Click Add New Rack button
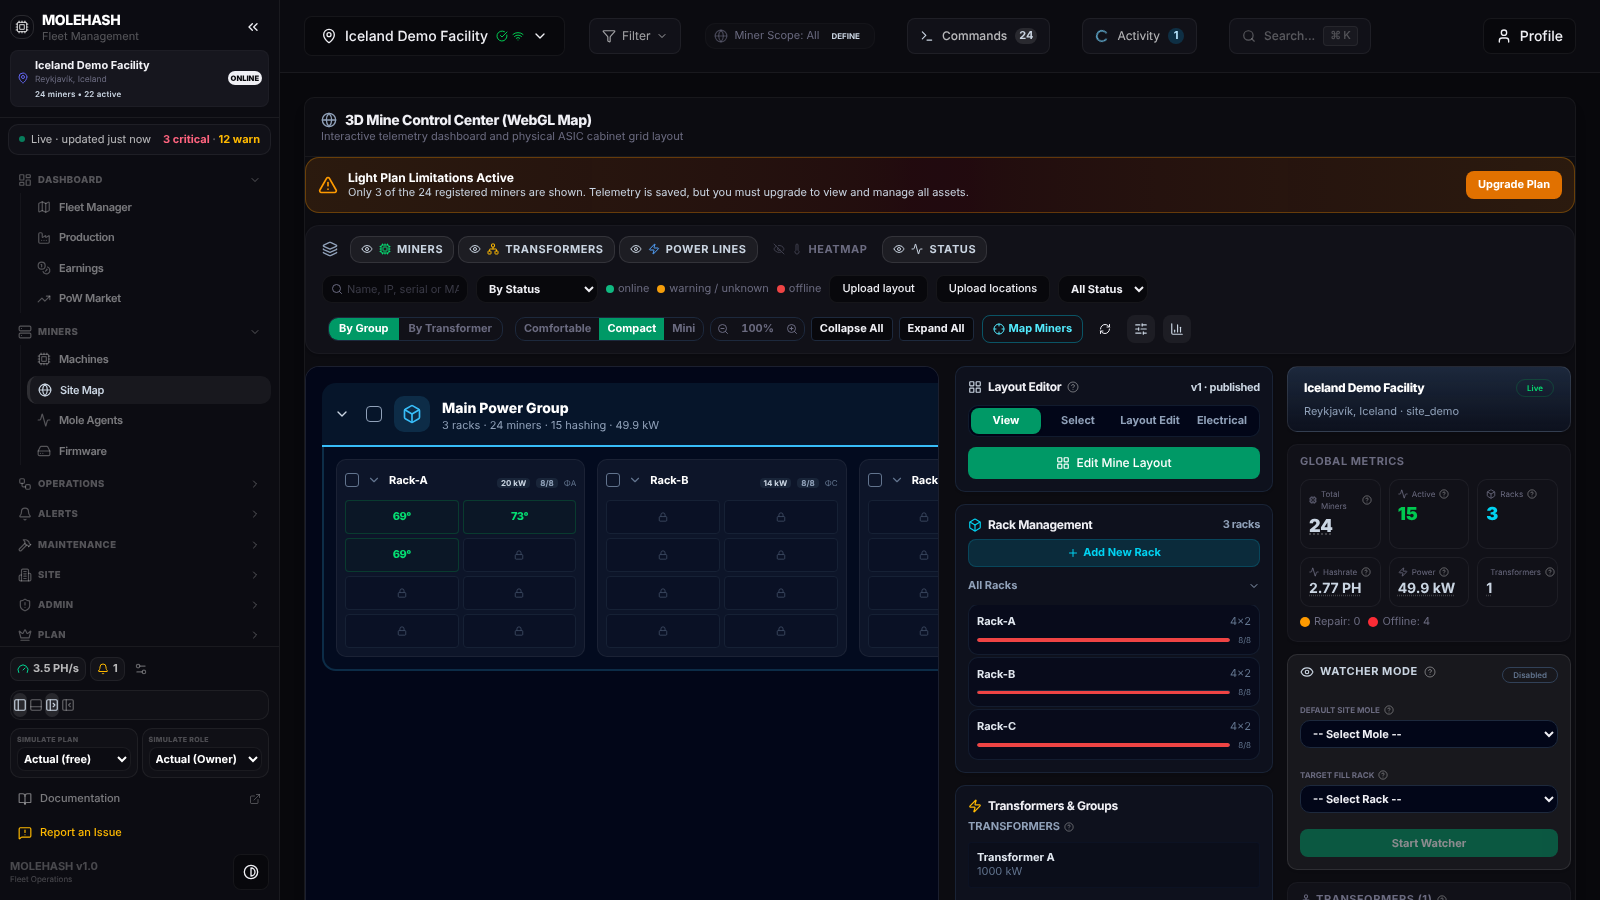The height and width of the screenshot is (900, 1600). point(1113,553)
